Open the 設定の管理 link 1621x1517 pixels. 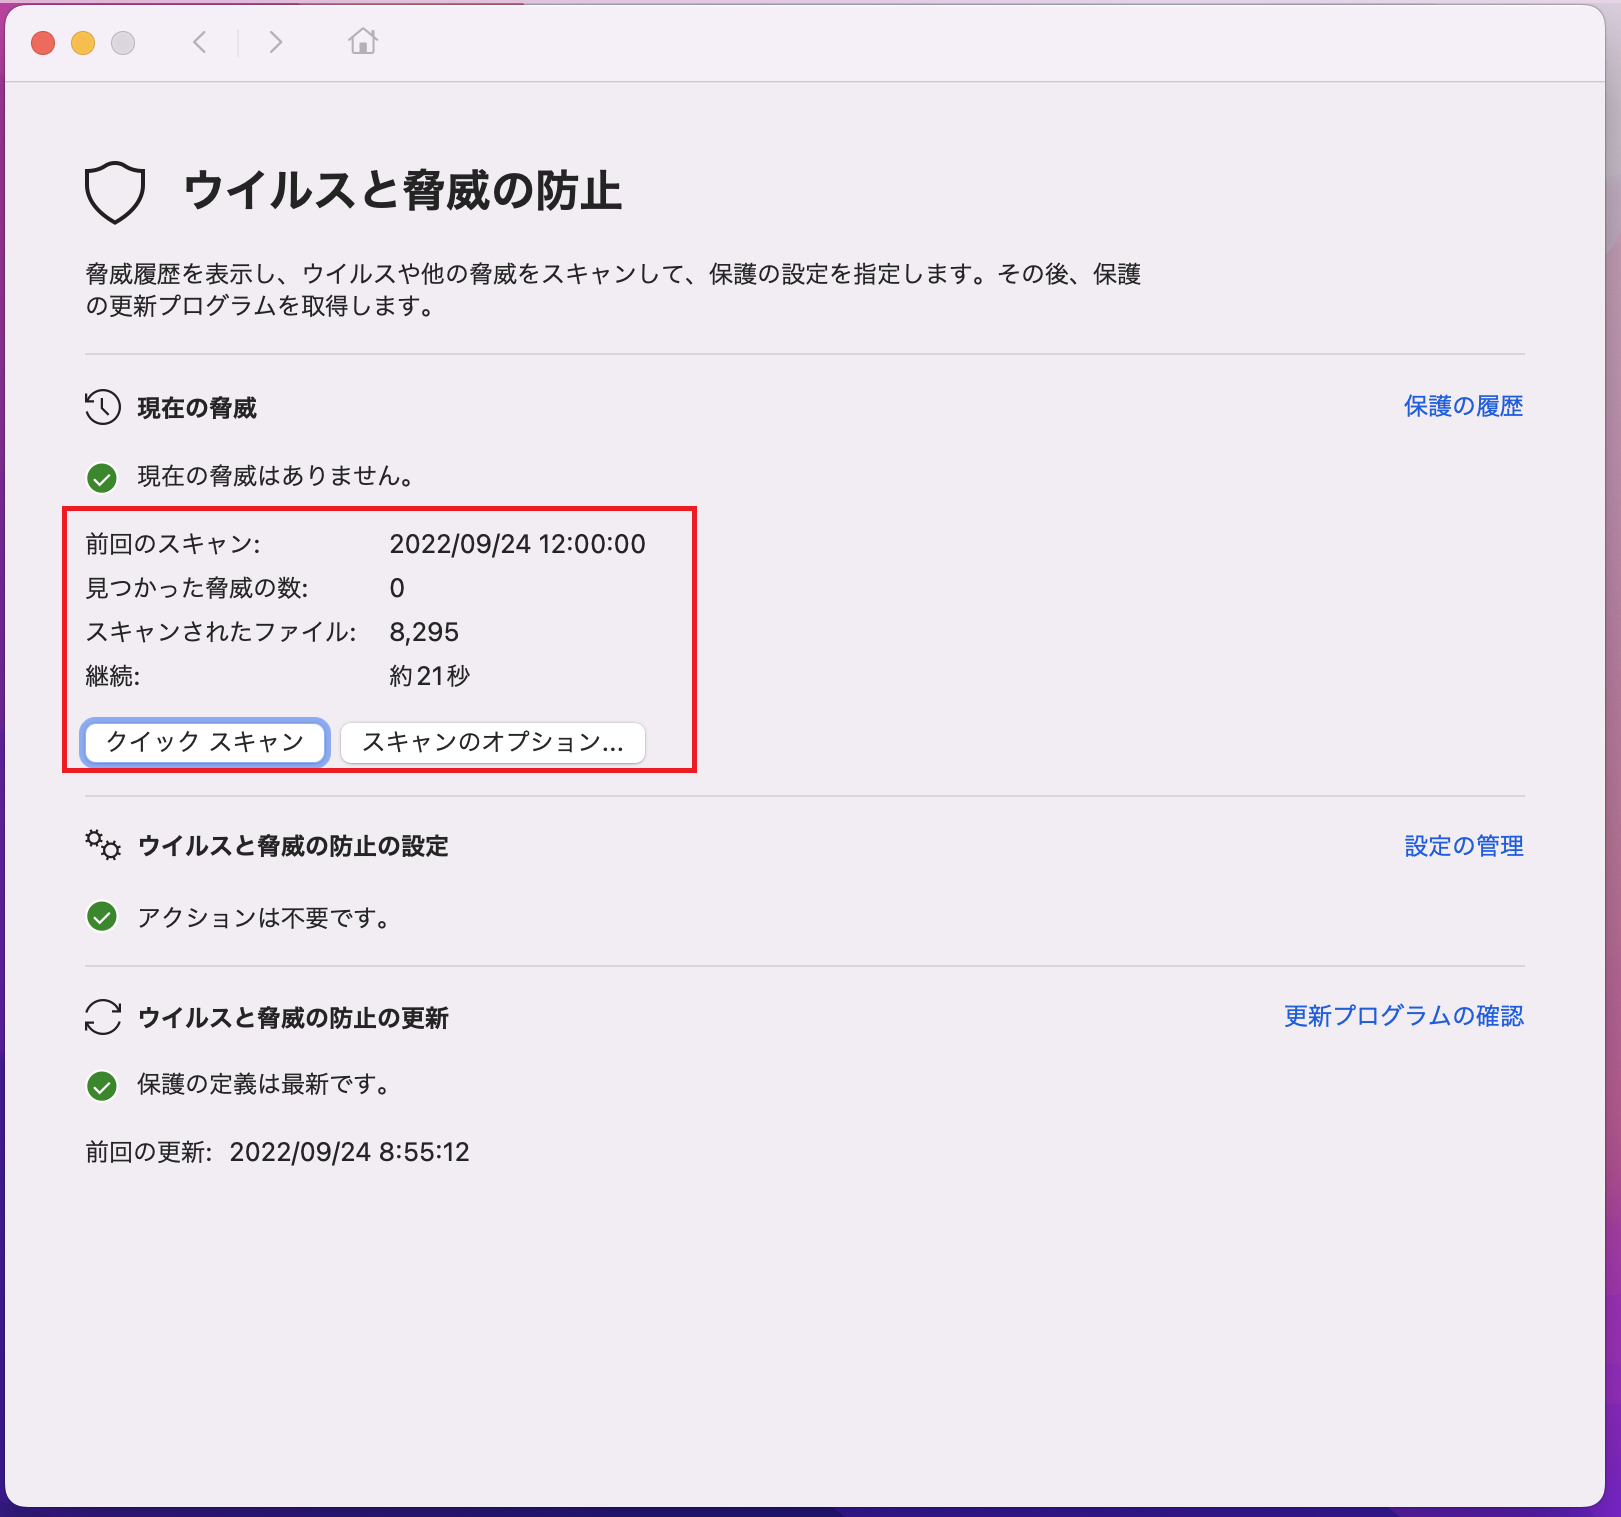tap(1464, 846)
